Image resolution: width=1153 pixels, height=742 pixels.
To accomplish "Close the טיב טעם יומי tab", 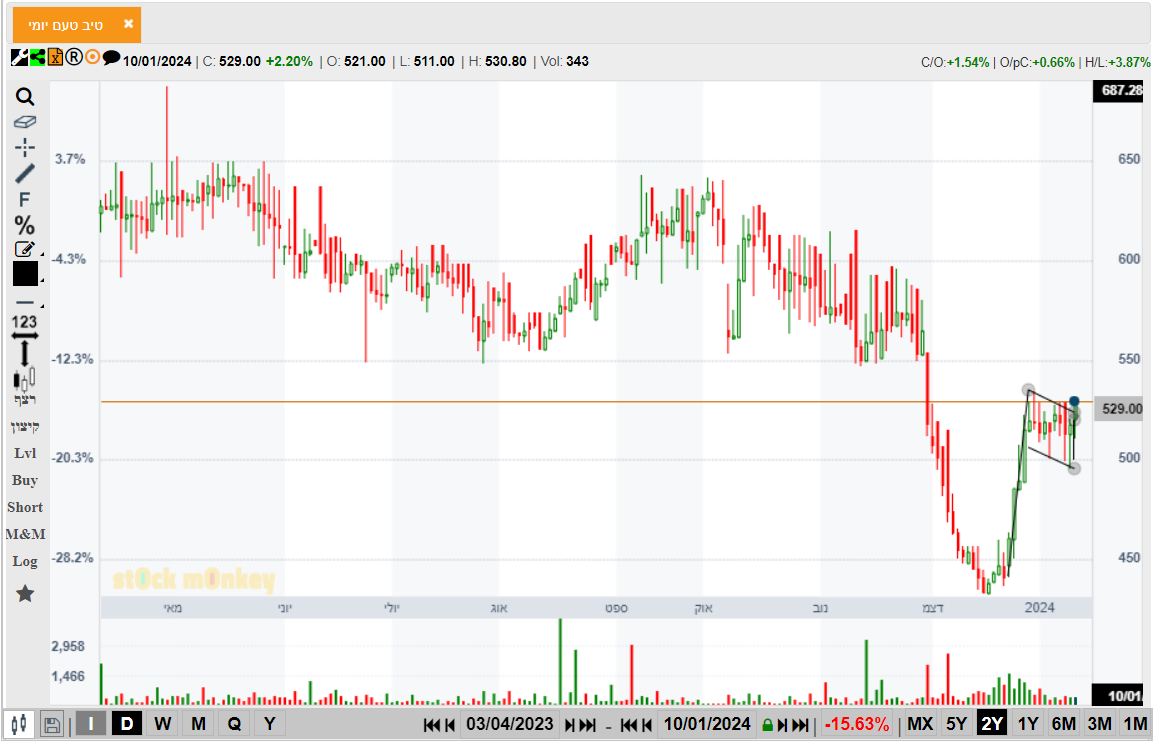I will 129,24.
